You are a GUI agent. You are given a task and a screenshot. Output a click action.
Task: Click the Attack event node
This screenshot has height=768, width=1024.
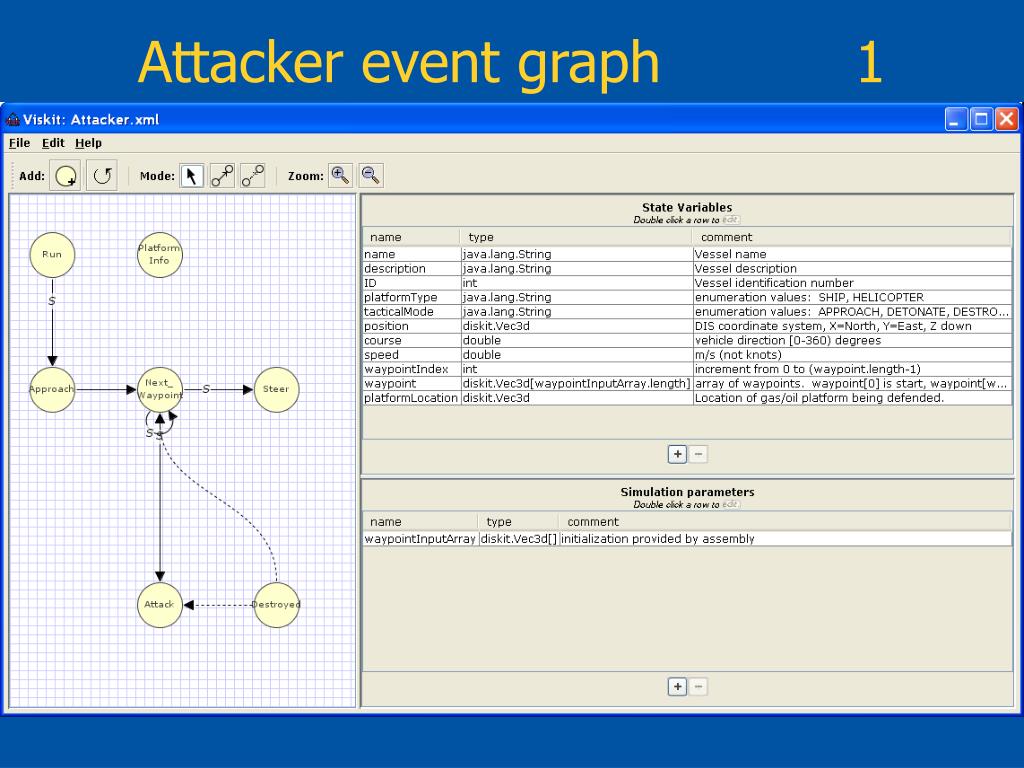point(159,605)
